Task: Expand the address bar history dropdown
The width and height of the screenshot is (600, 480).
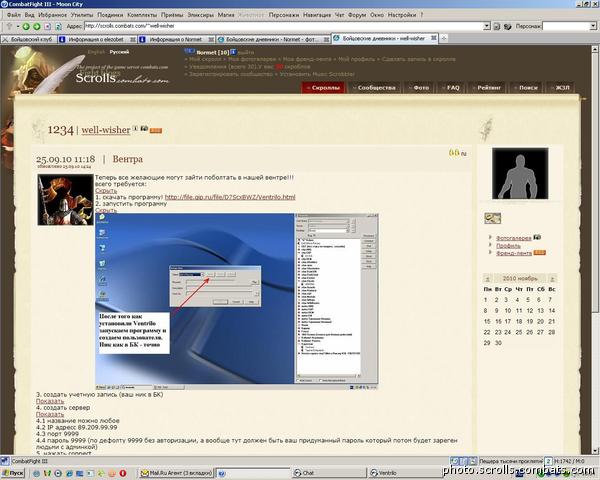Action: [x=487, y=26]
